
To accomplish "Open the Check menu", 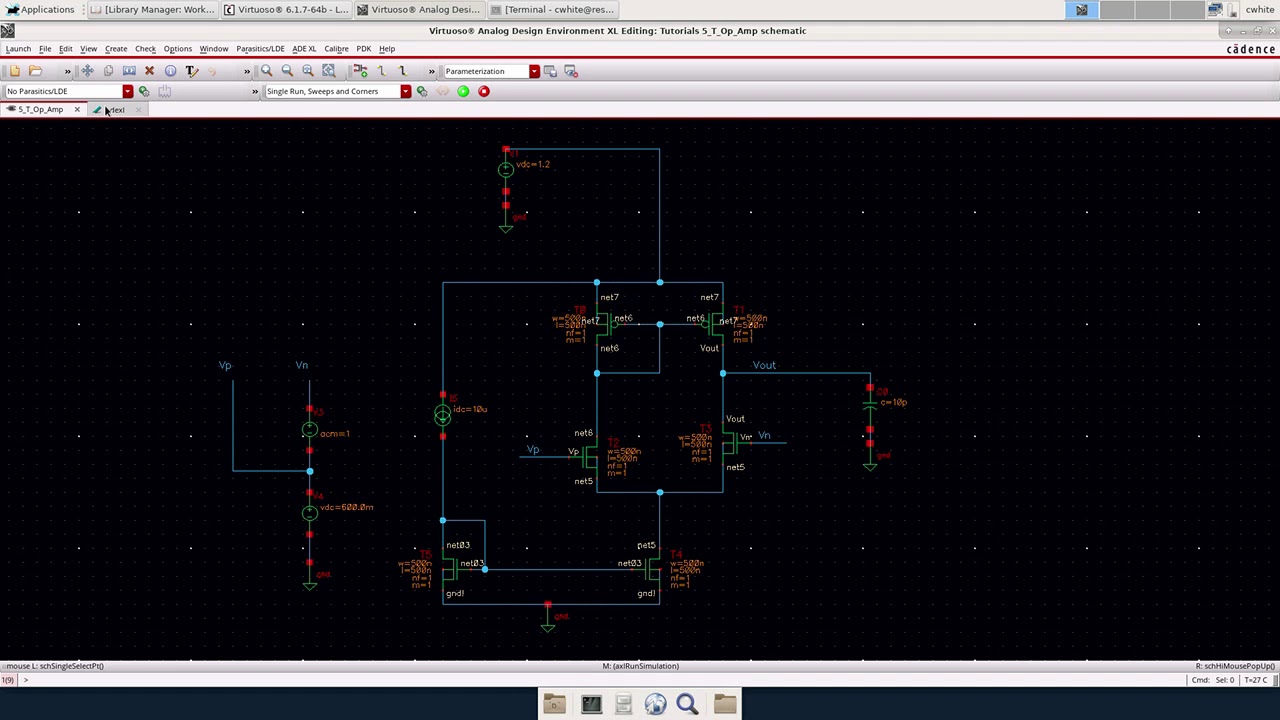I will tap(145, 48).
